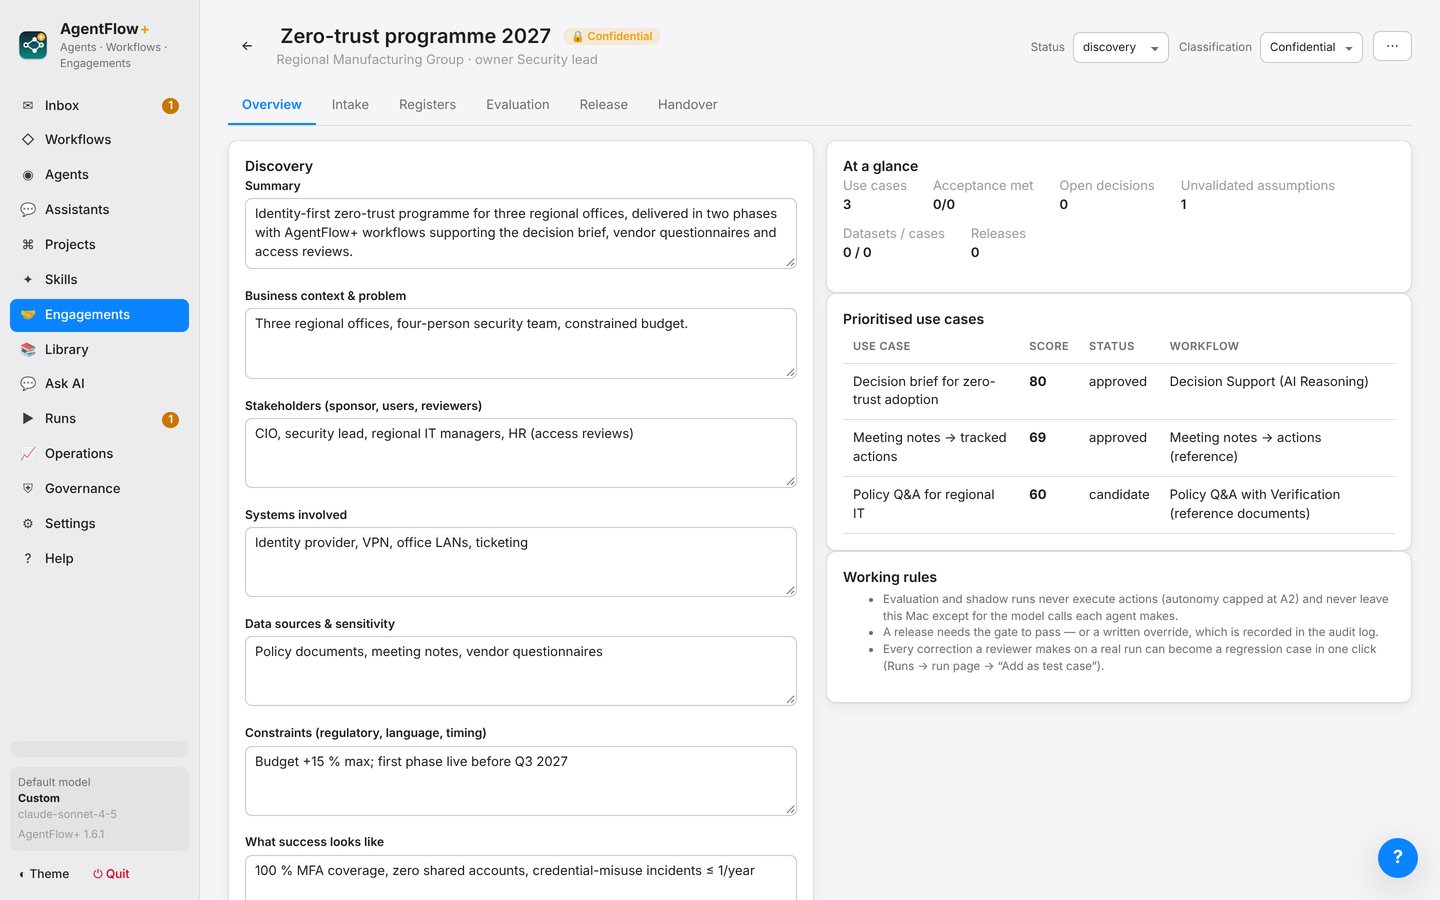Click the Assistants chat bubble icon
Image resolution: width=1440 pixels, height=900 pixels.
coord(28,209)
